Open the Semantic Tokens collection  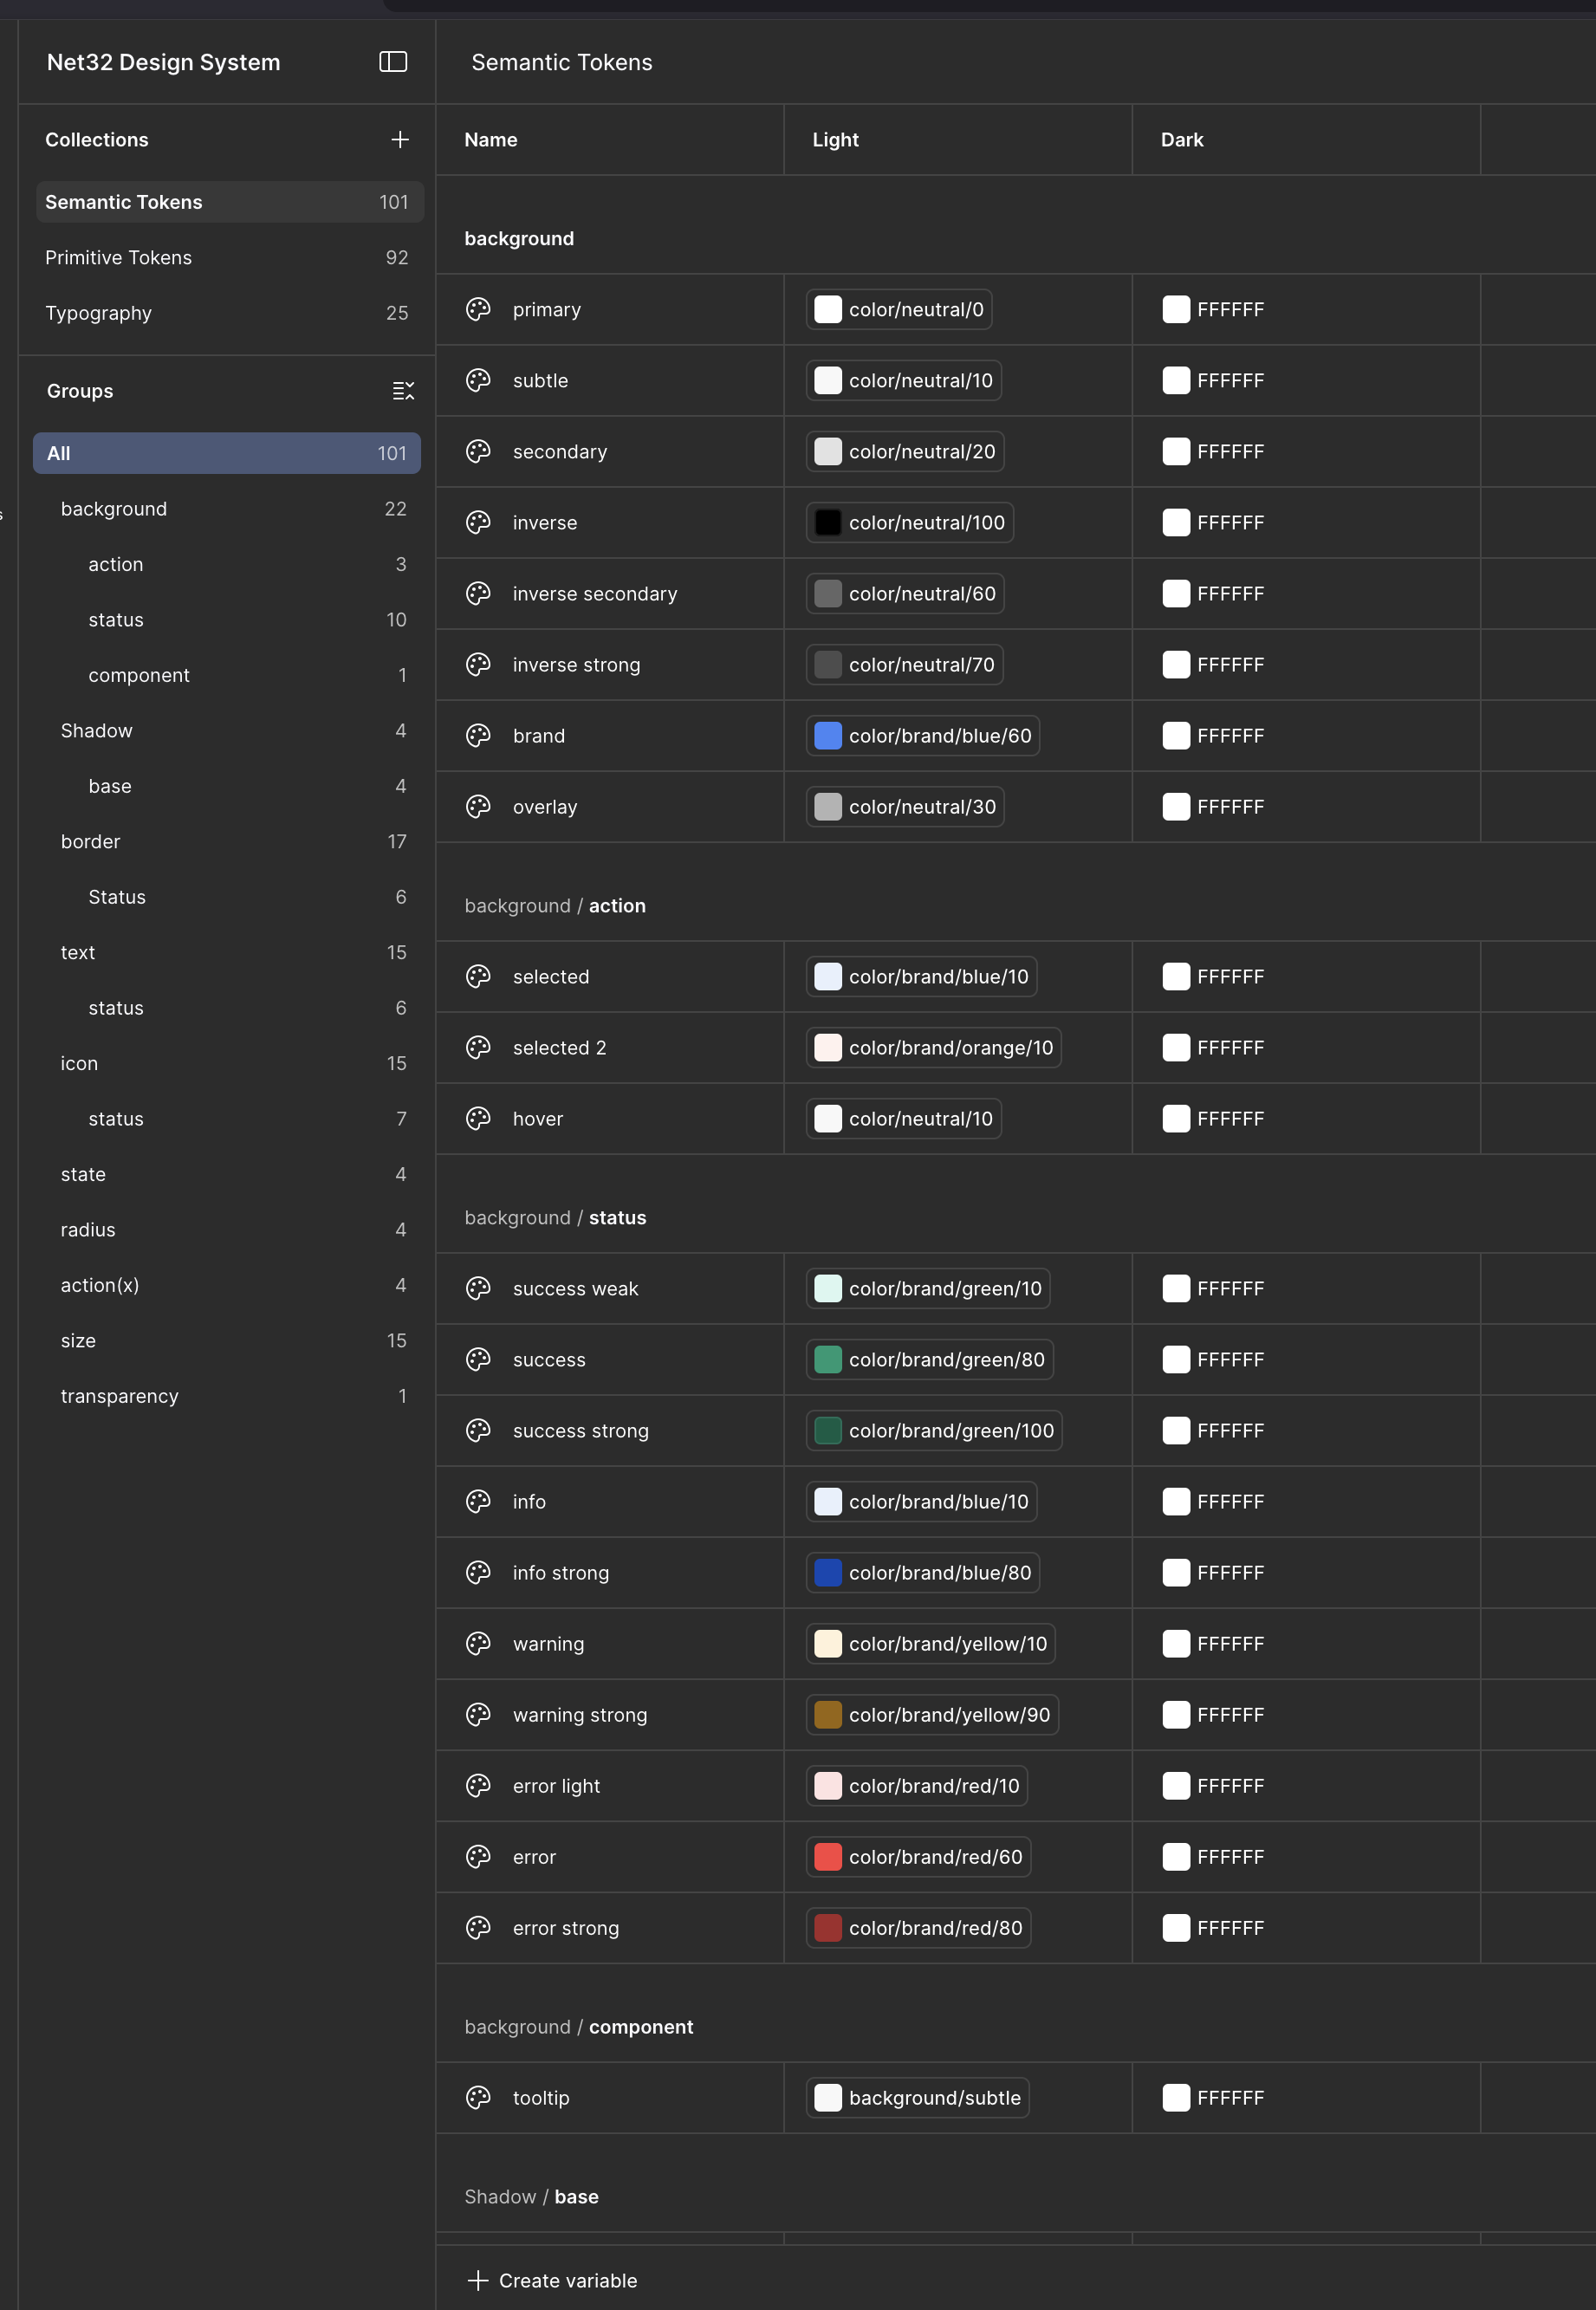point(229,202)
